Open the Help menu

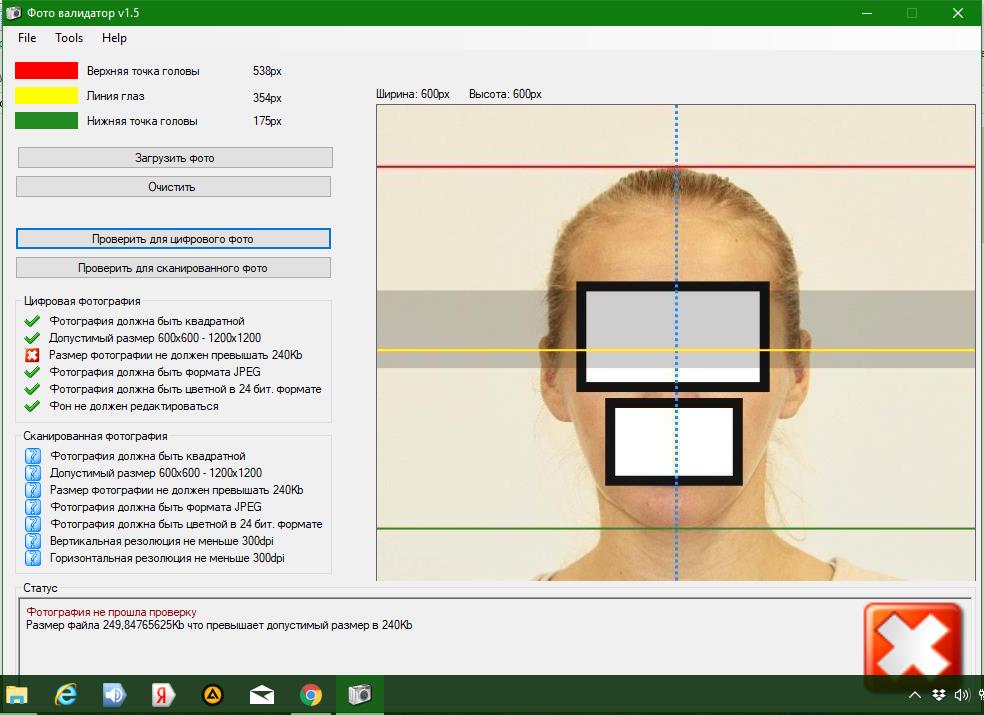coord(114,38)
